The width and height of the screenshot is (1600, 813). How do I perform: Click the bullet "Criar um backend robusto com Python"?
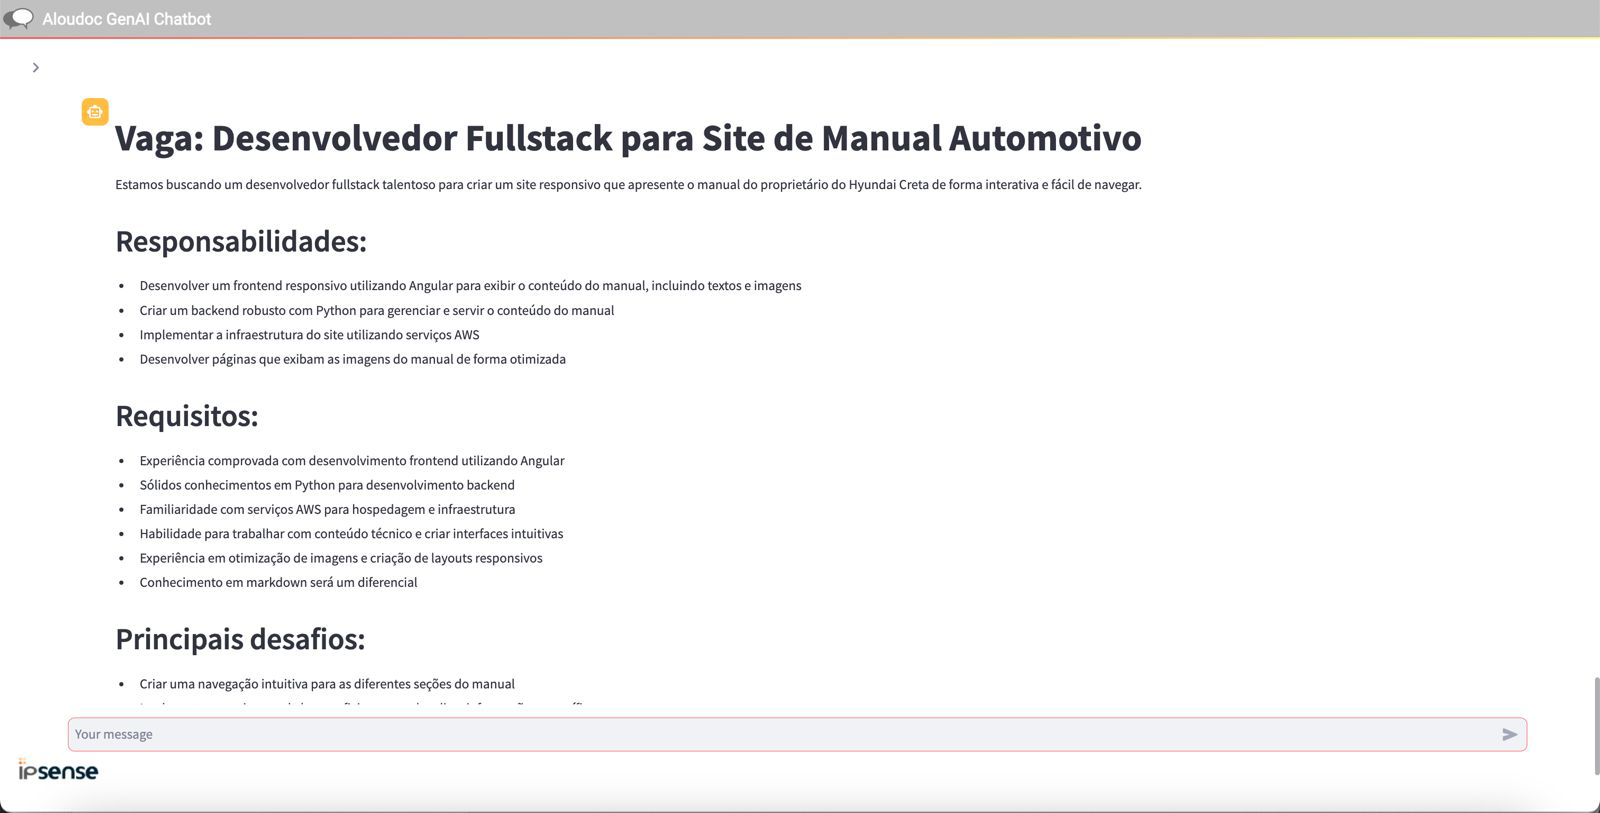point(376,311)
